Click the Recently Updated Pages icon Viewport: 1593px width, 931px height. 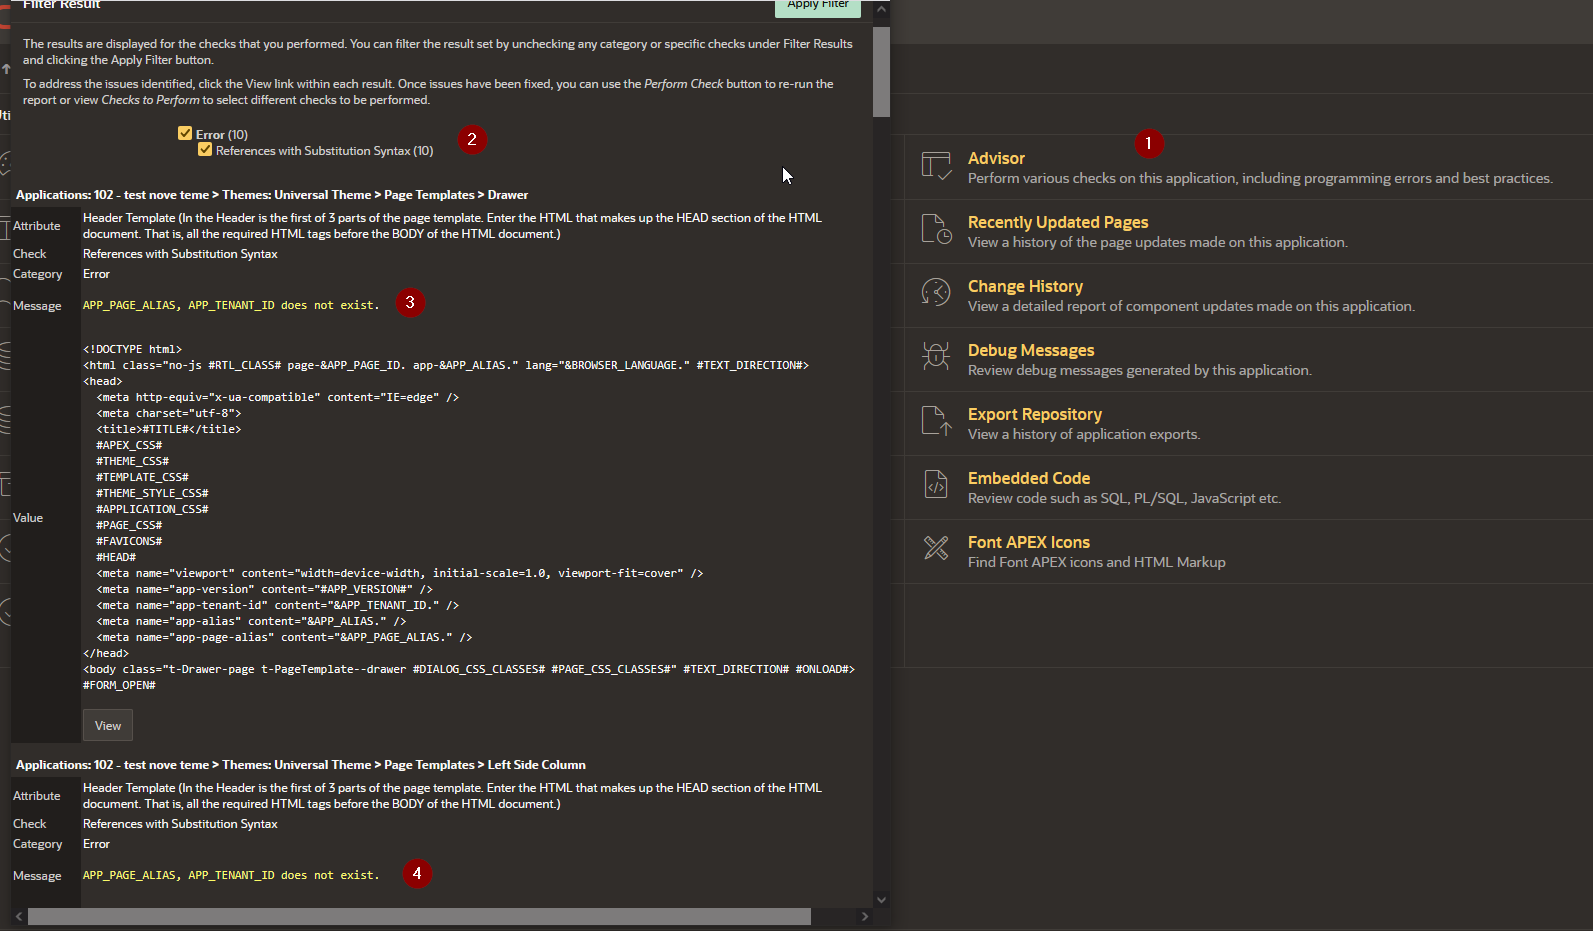coord(936,230)
